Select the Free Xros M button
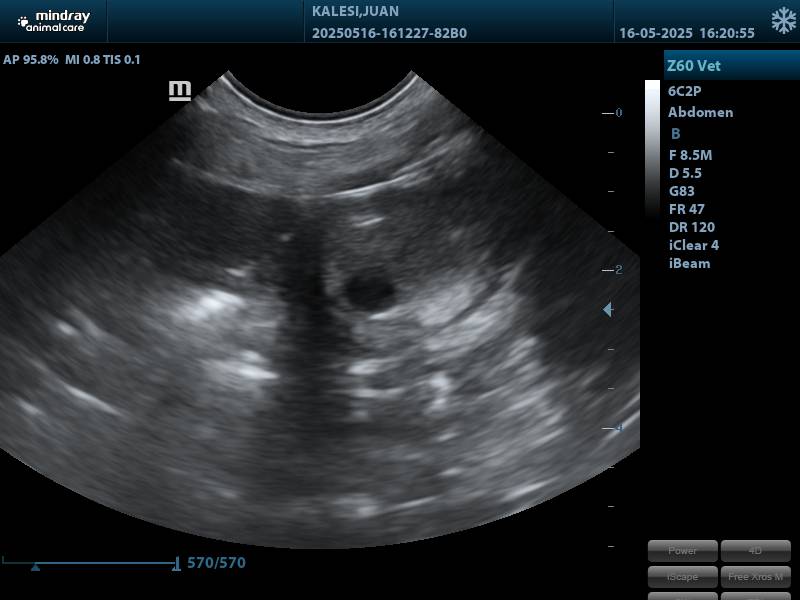 coord(755,577)
